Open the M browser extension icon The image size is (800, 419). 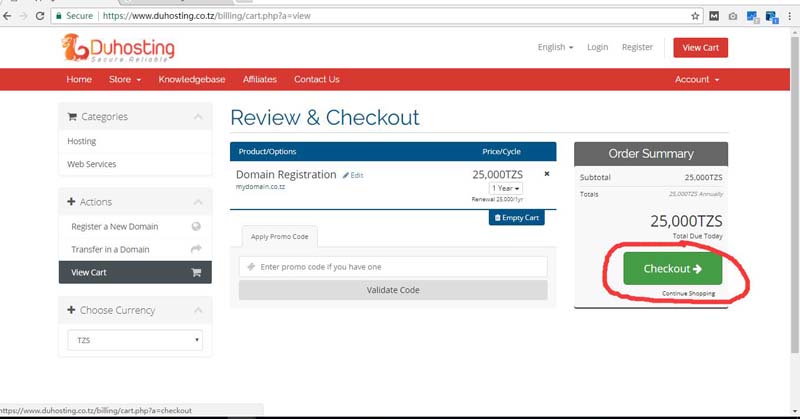click(714, 16)
